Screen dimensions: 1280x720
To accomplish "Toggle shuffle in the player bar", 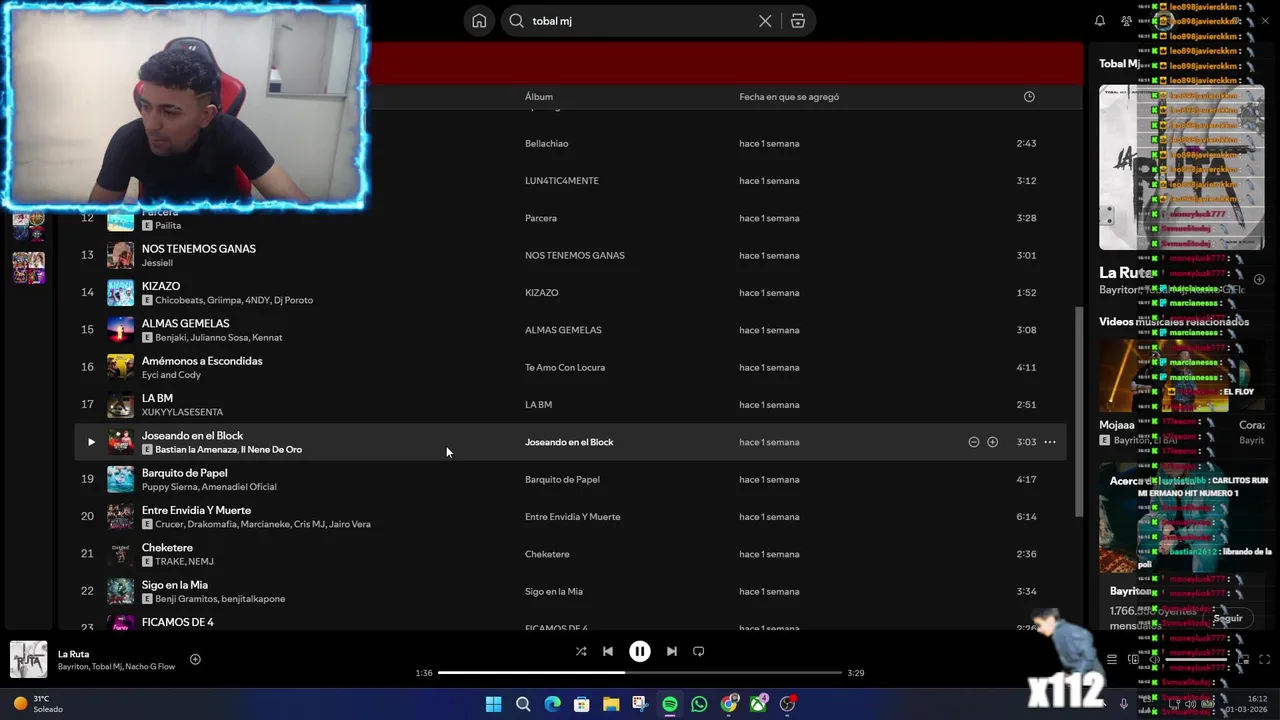I will pyautogui.click(x=580, y=651).
